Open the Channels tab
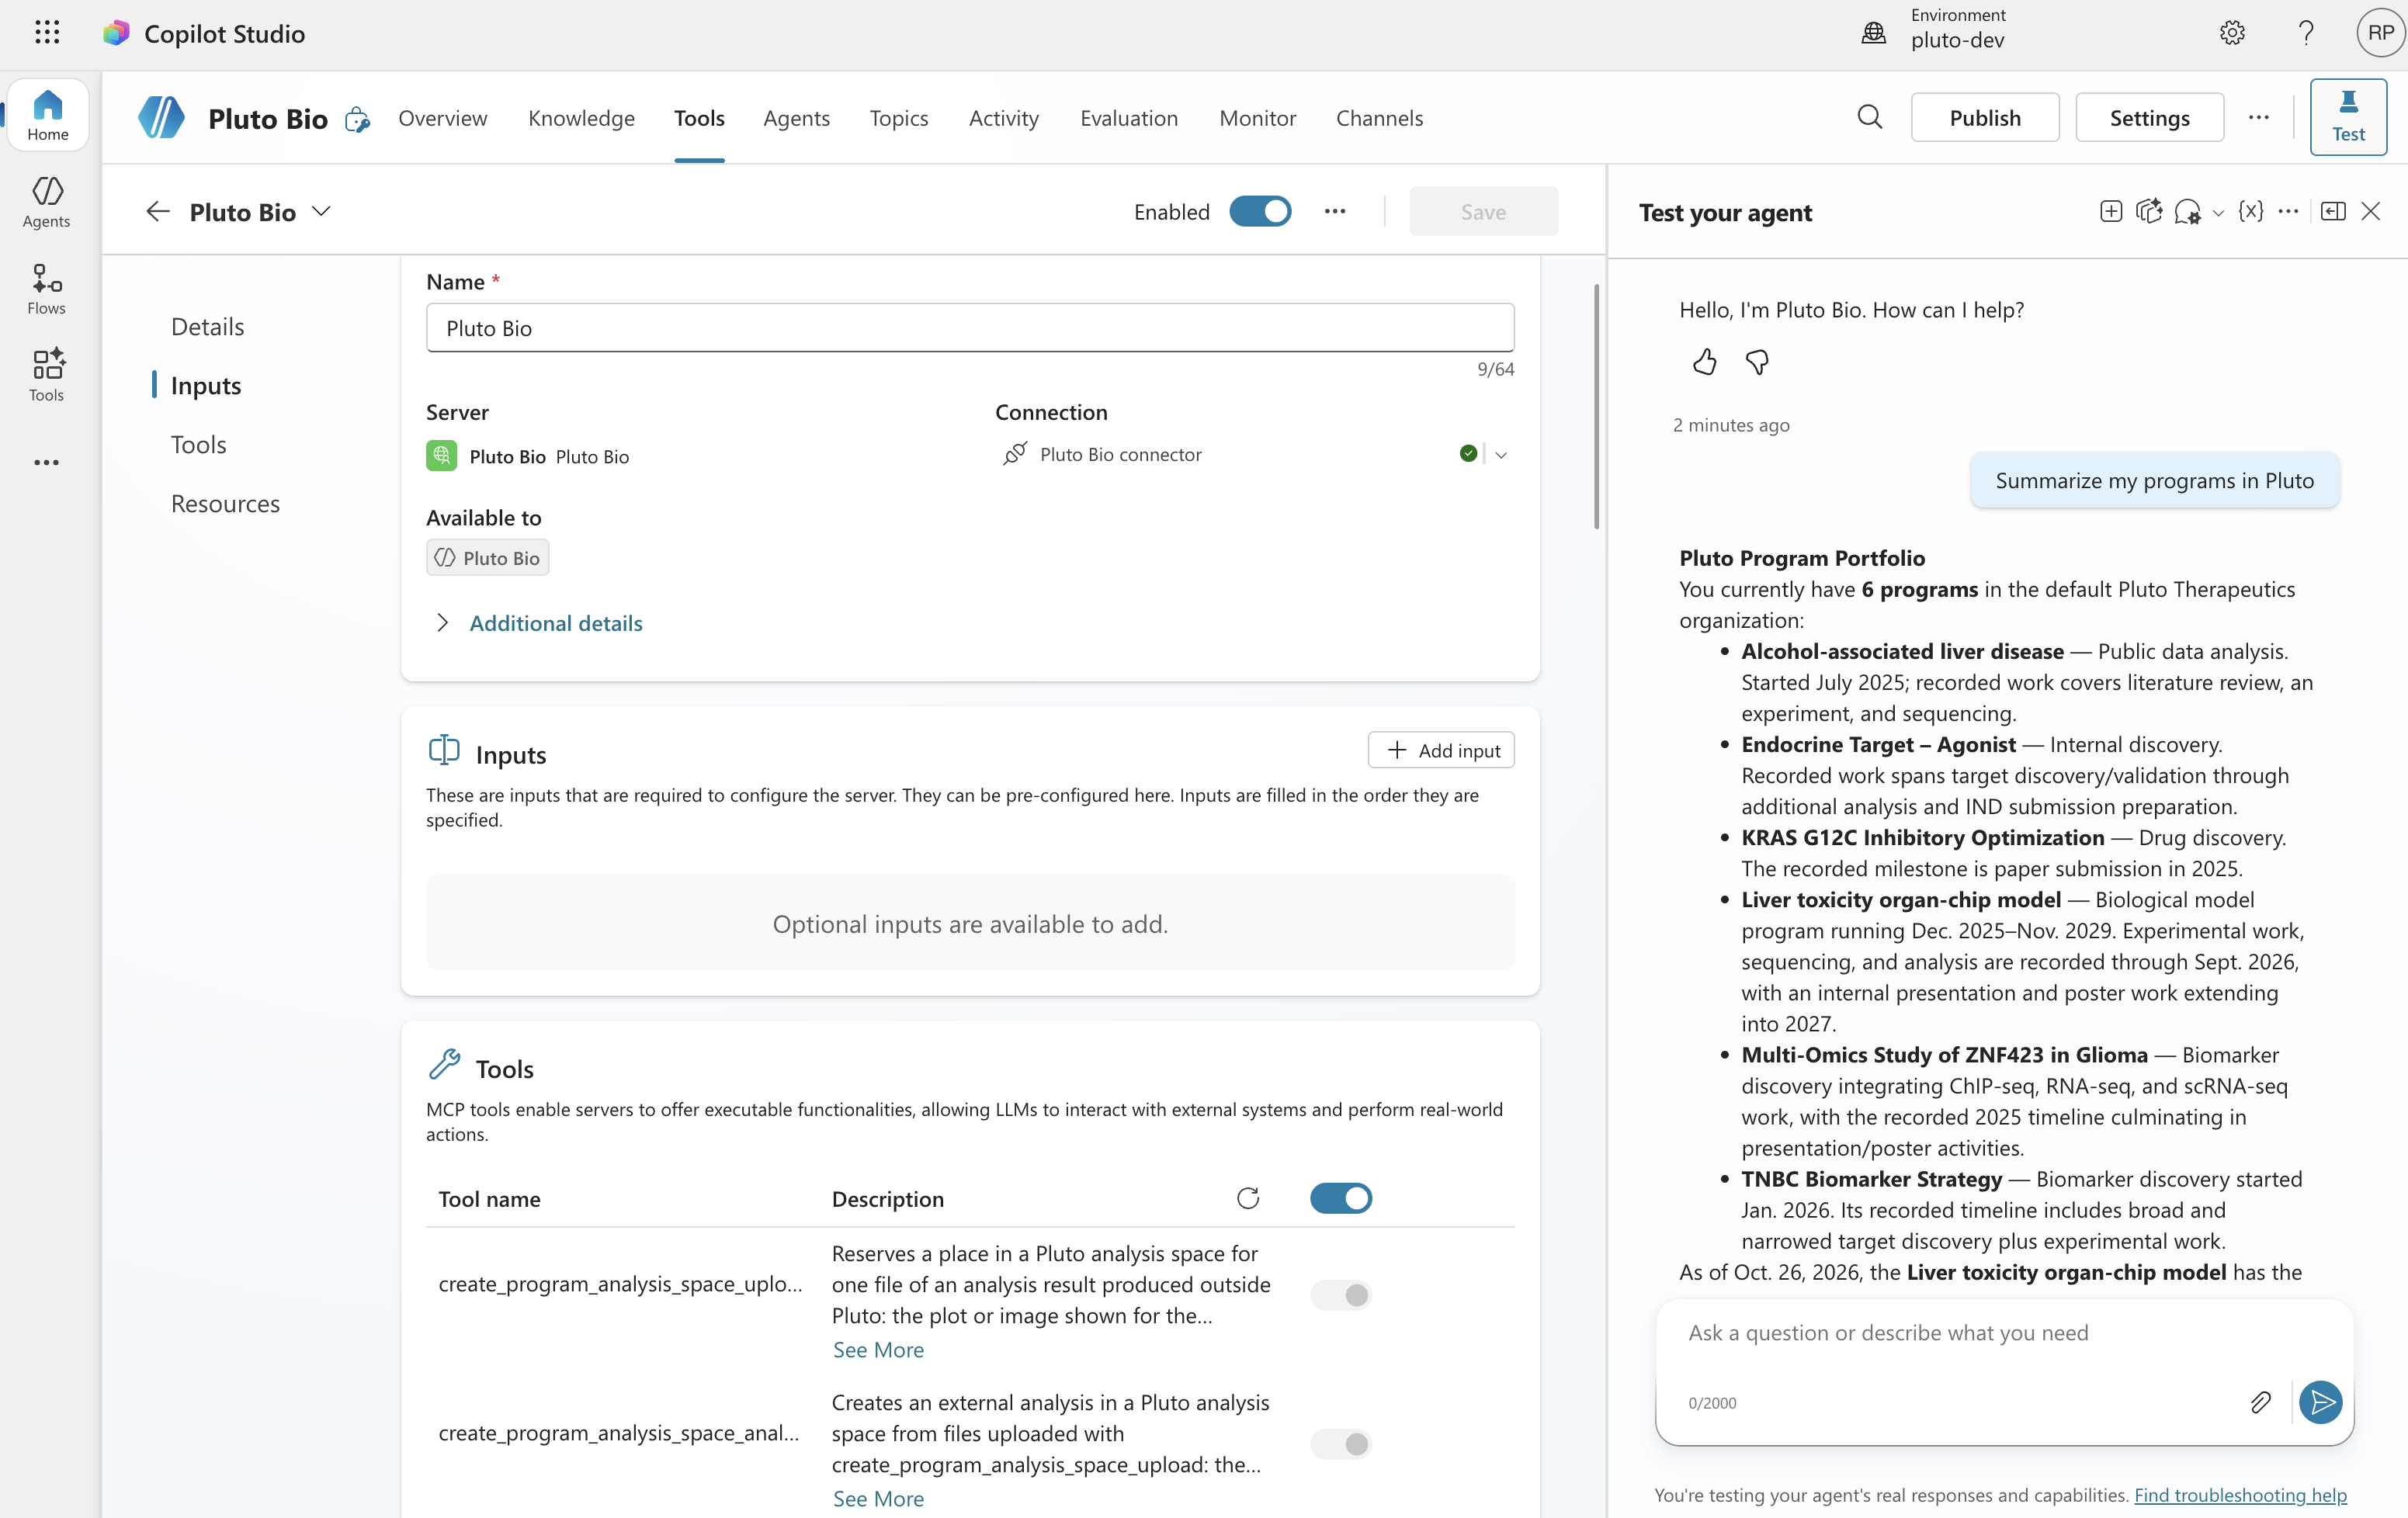 (1379, 118)
